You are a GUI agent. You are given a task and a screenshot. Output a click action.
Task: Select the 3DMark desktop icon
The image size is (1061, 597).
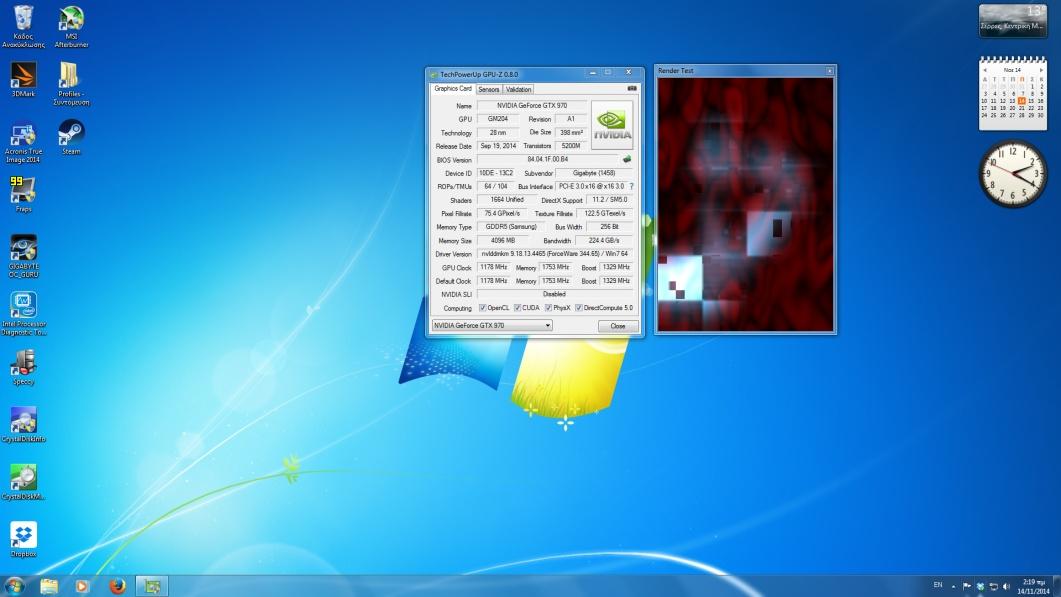pos(23,79)
